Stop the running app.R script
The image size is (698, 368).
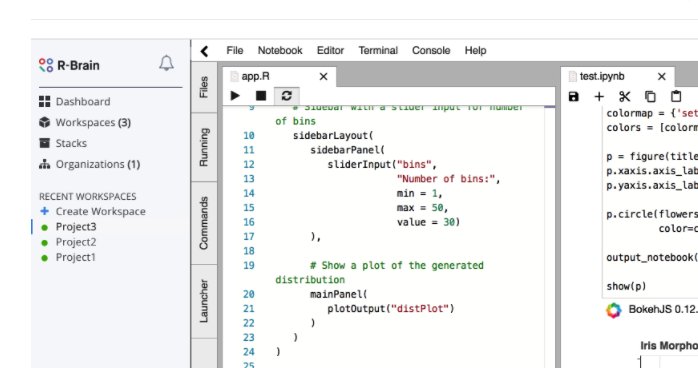(261, 96)
